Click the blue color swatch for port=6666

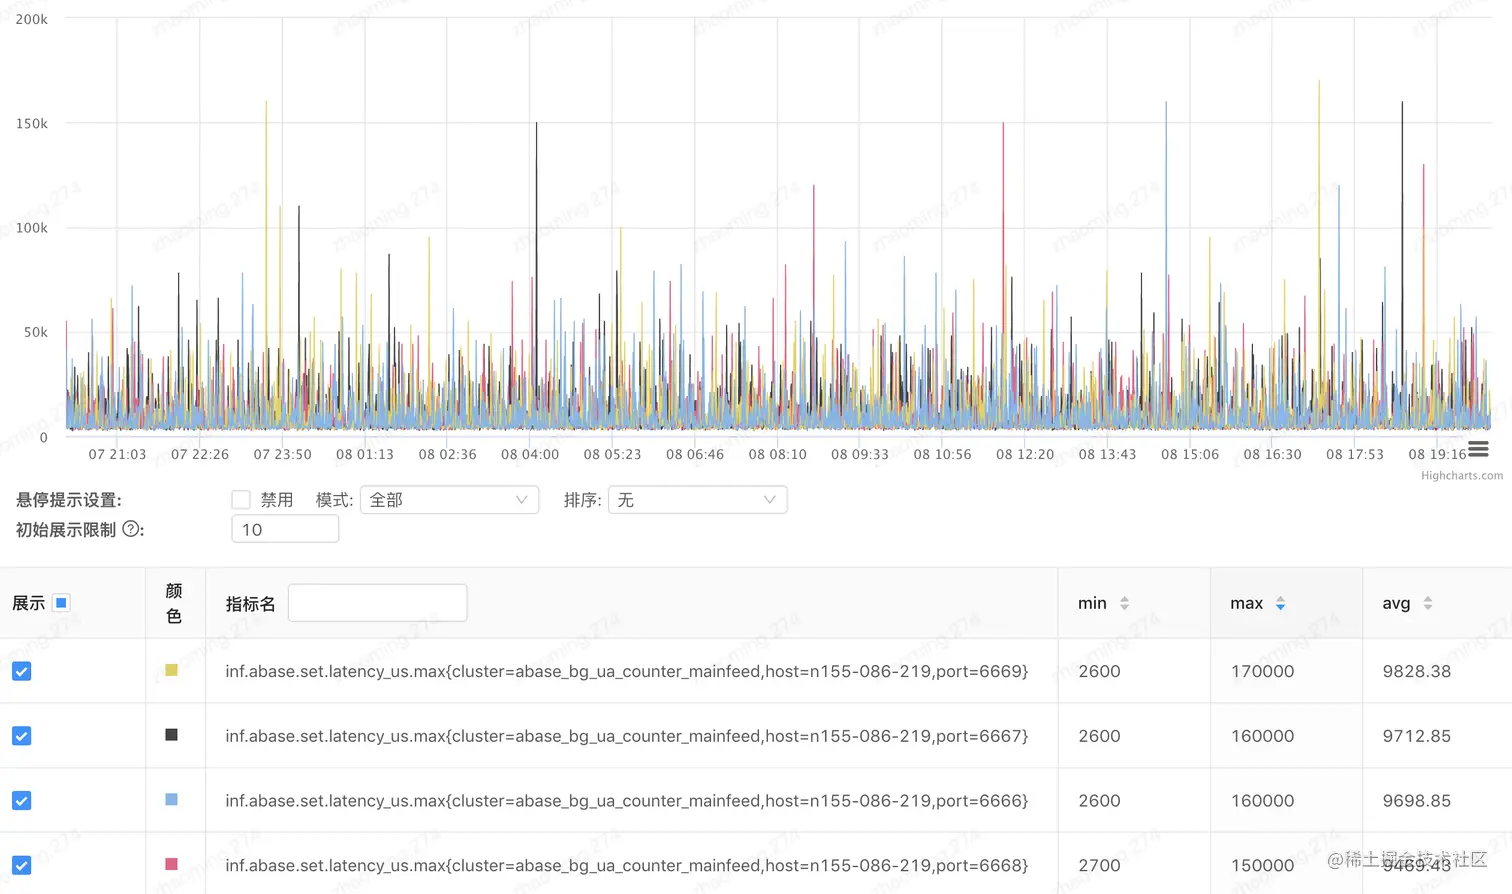171,800
